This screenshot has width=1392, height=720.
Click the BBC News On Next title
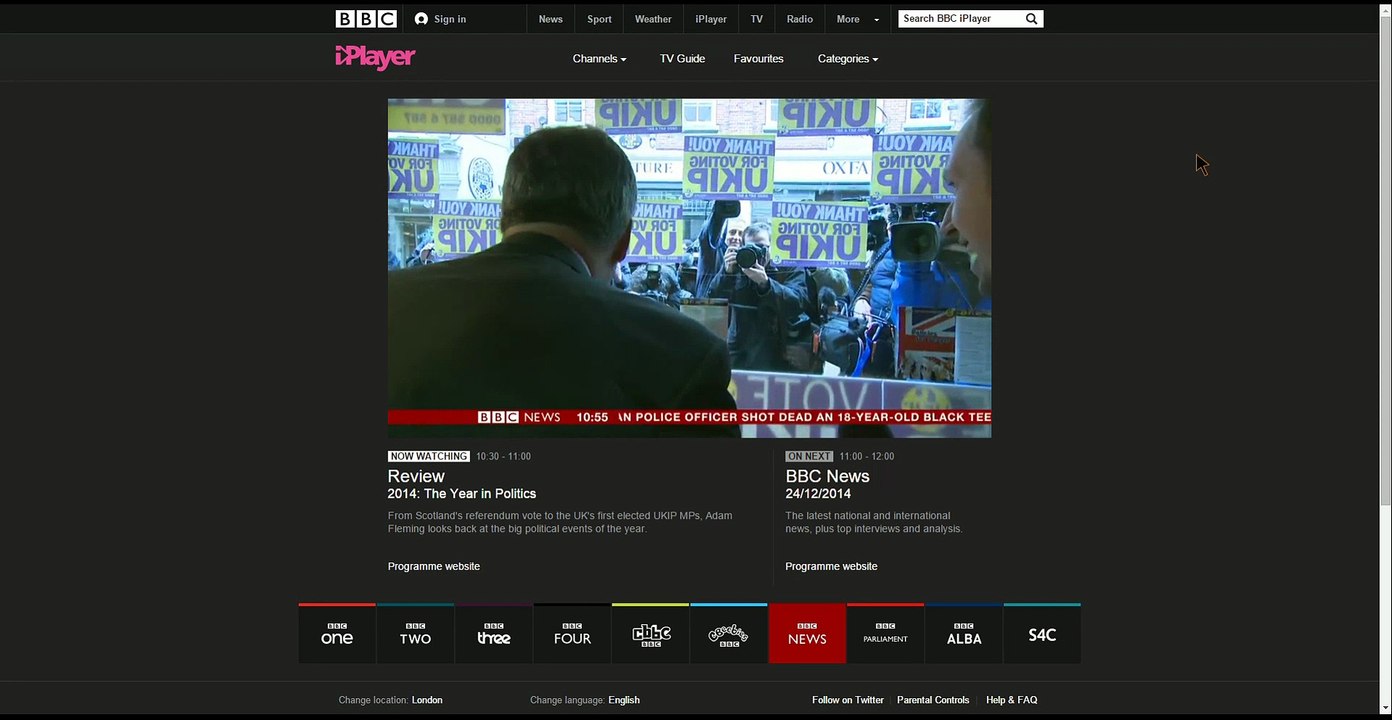click(x=827, y=476)
